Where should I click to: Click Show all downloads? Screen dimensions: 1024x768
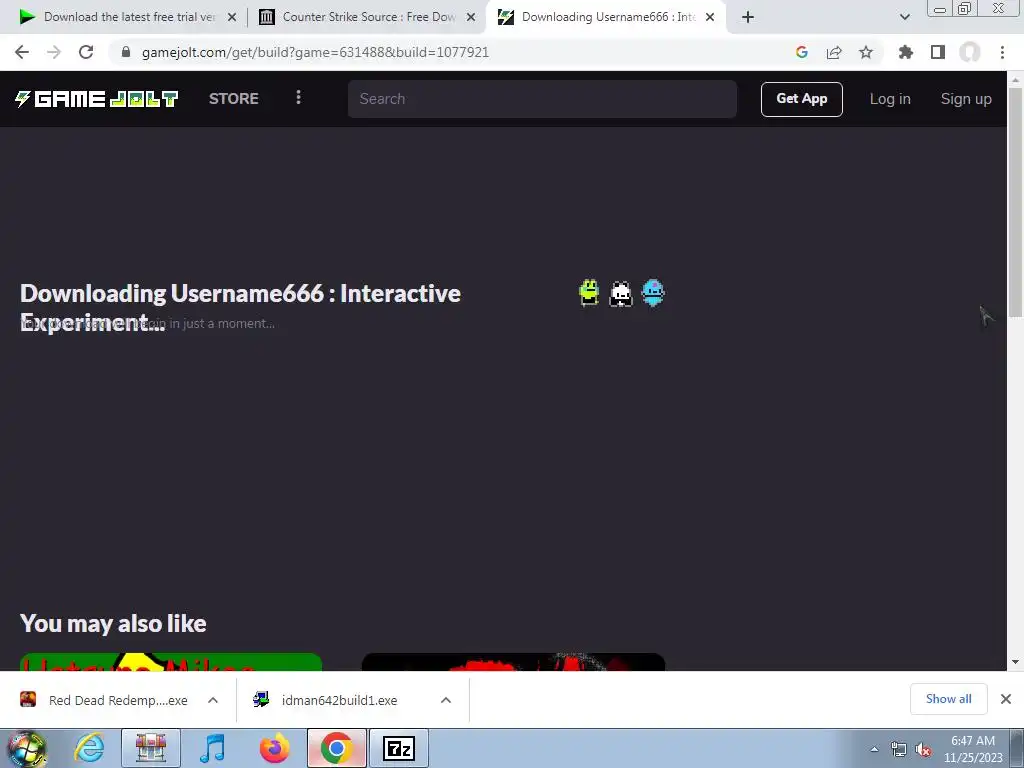coord(948,699)
